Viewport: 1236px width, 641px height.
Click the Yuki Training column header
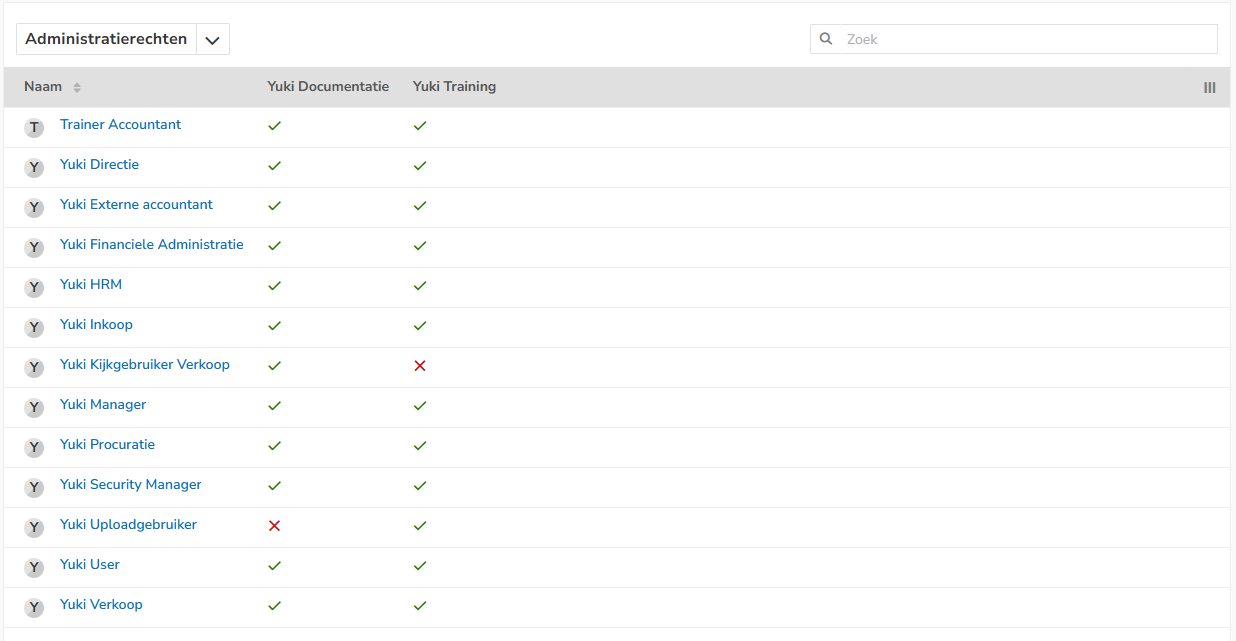tap(454, 87)
